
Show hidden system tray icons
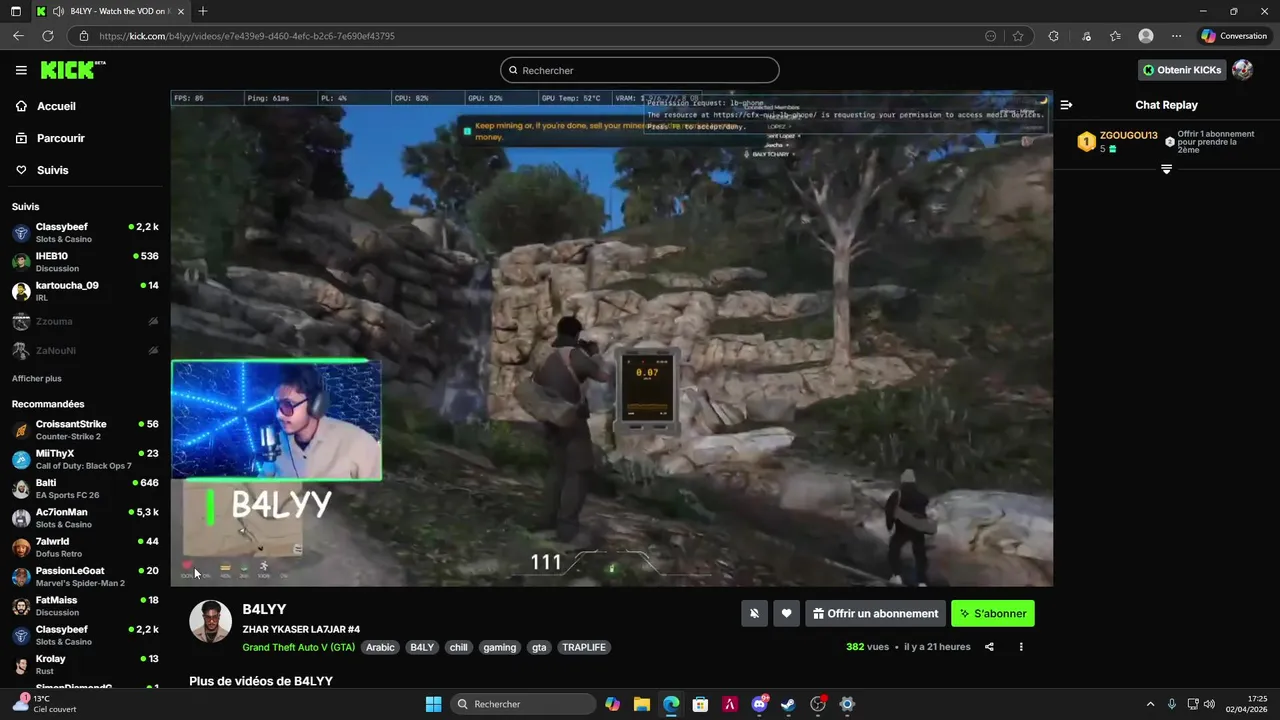coord(1150,704)
